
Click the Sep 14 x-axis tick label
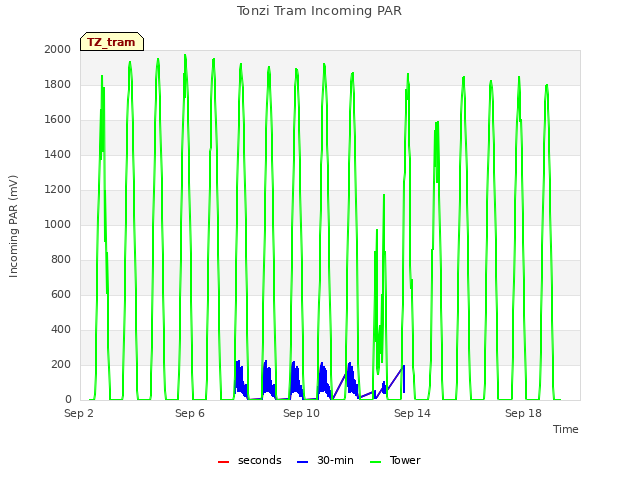412,413
